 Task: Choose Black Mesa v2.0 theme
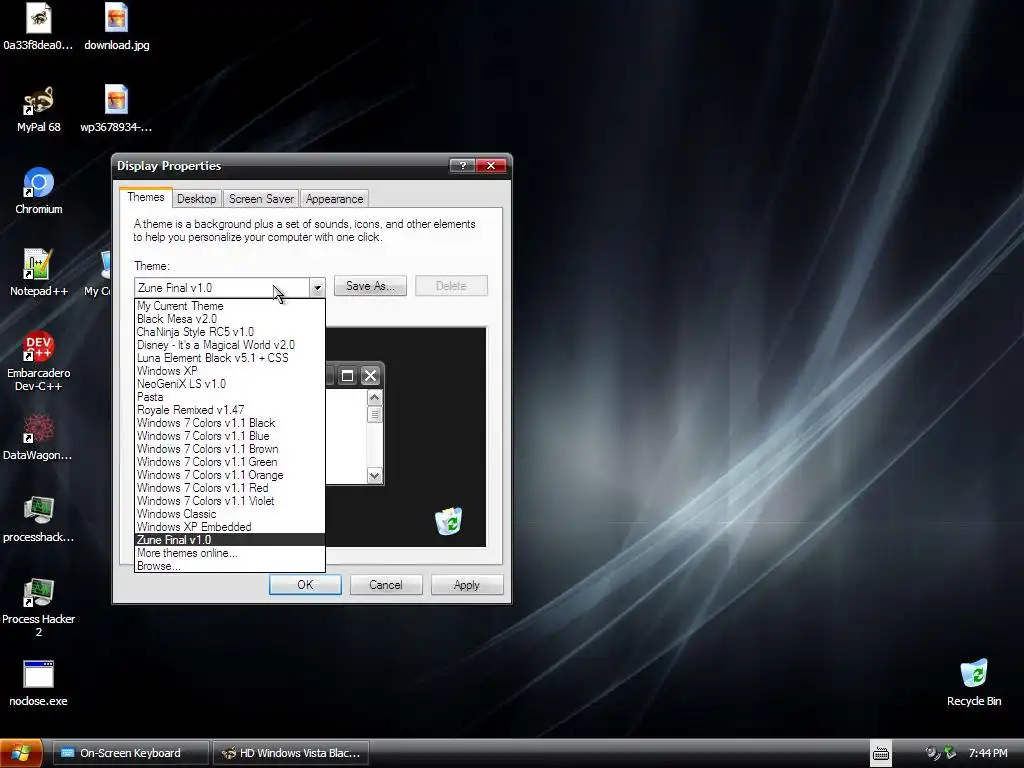pyautogui.click(x=229, y=319)
